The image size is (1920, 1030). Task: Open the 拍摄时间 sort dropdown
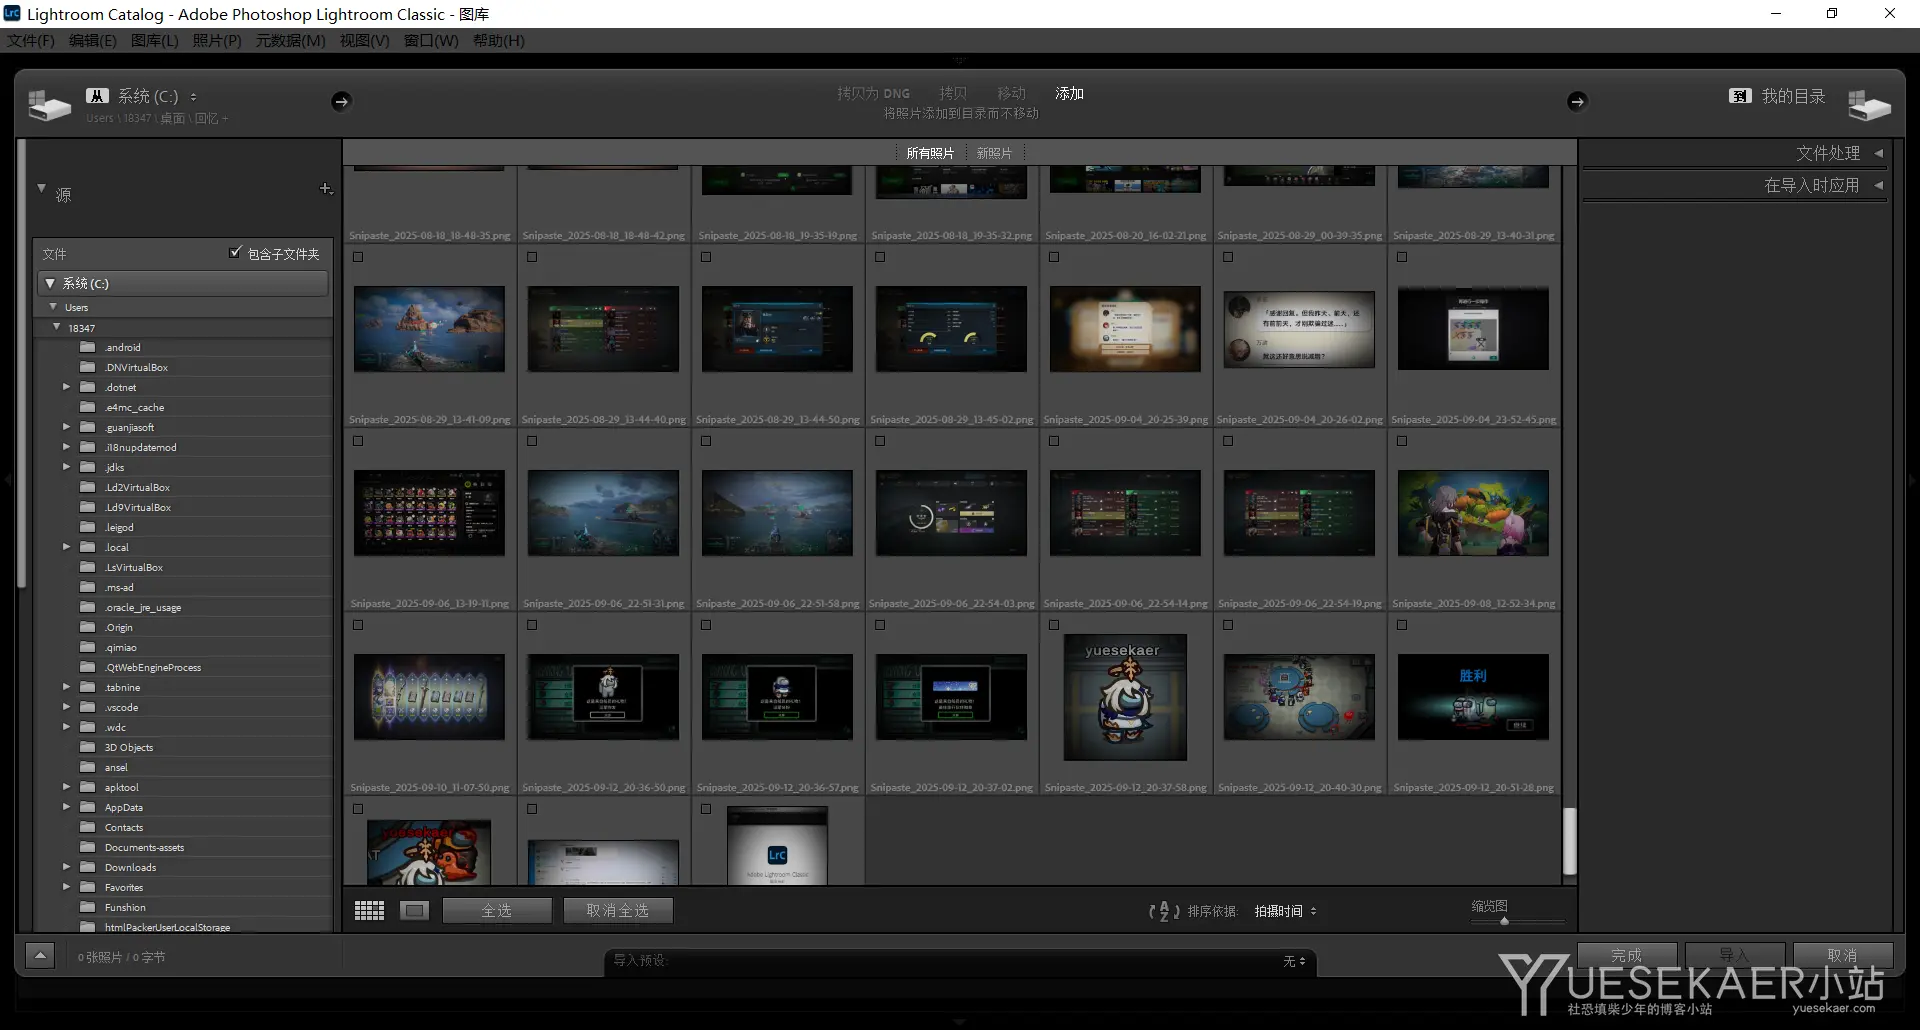1286,911
